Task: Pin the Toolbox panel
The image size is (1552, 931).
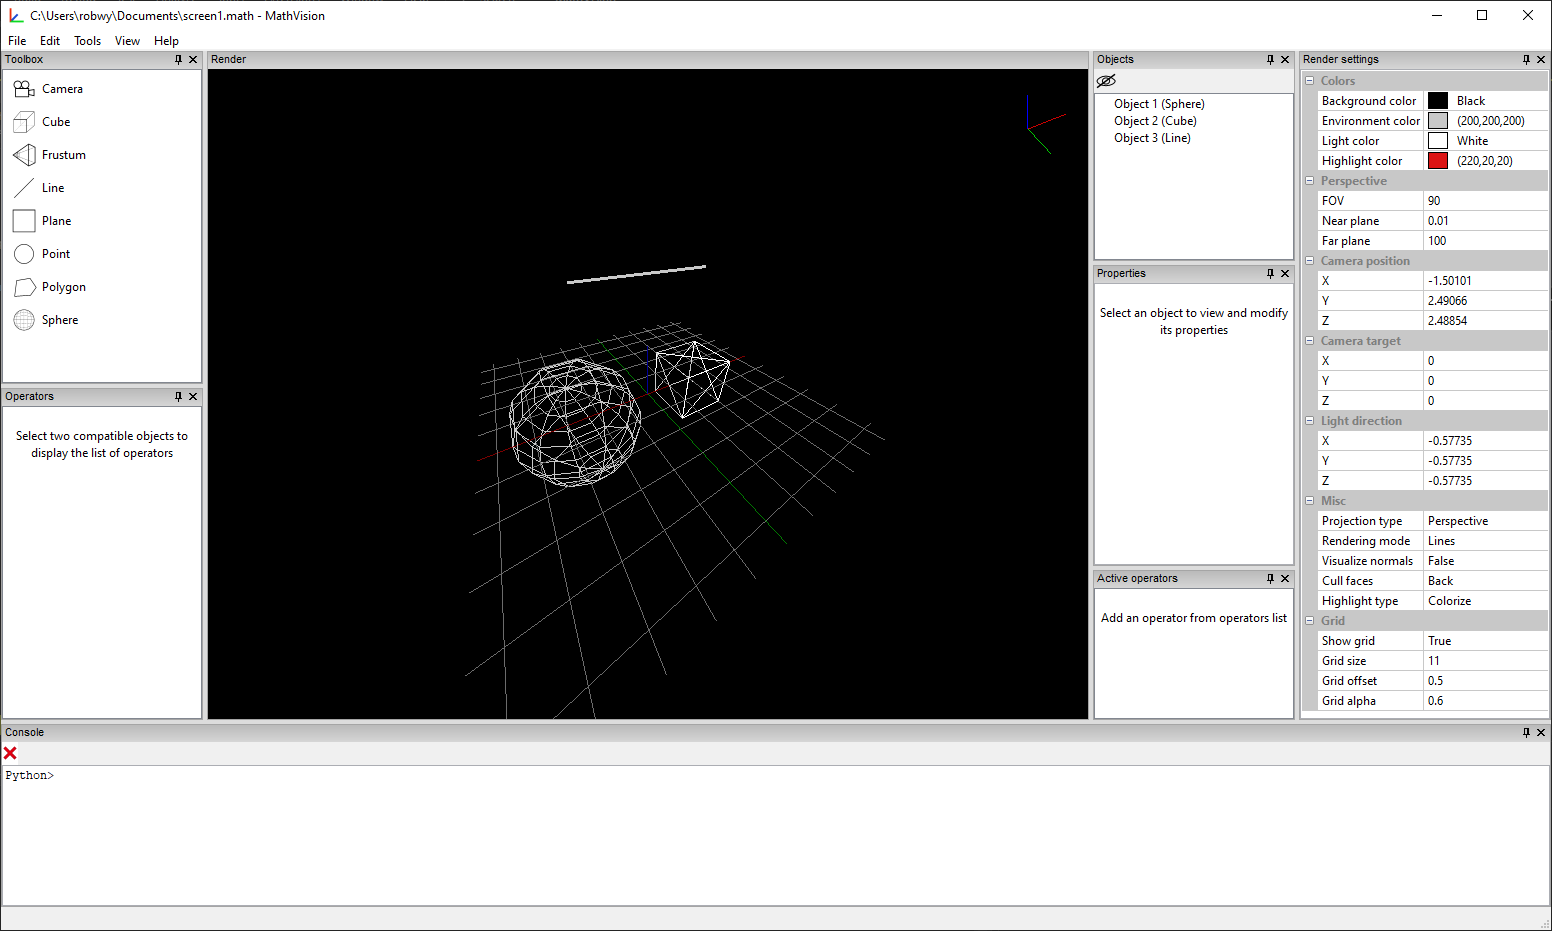Action: tap(179, 59)
